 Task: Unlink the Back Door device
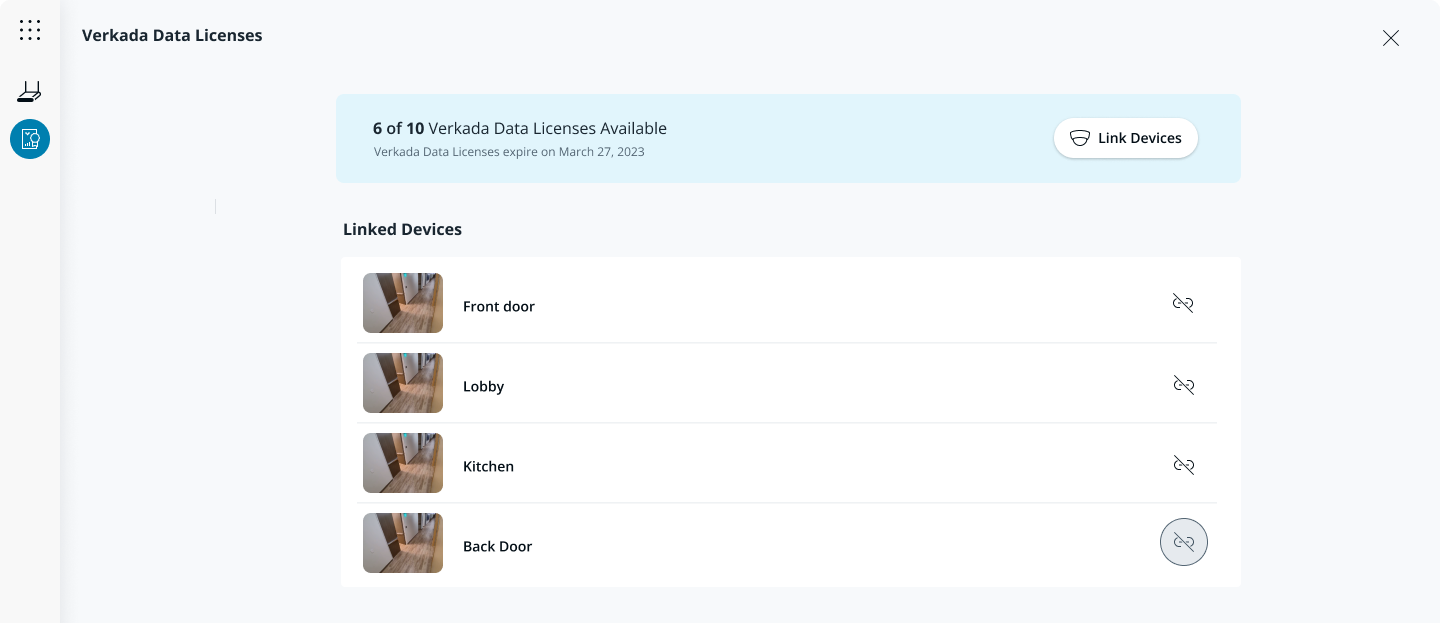[1183, 542]
